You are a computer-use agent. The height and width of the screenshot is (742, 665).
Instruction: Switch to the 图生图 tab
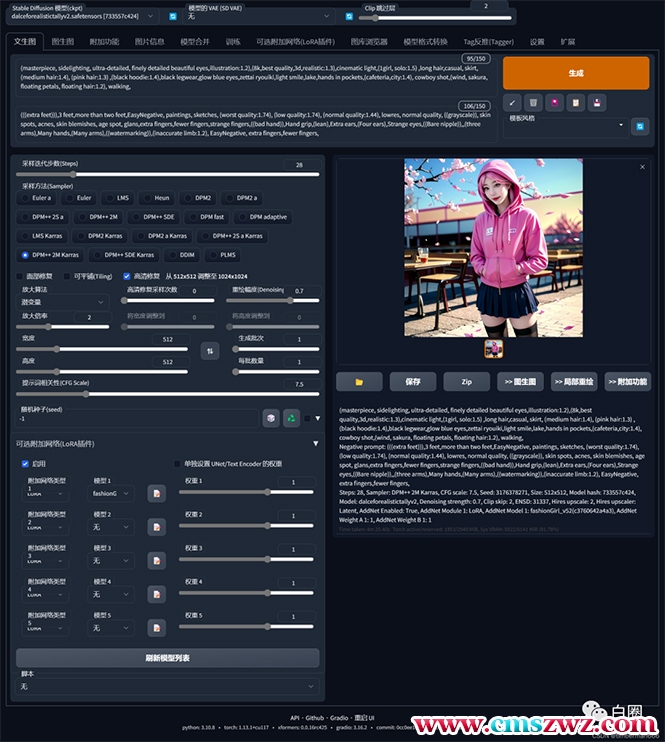(x=62, y=42)
